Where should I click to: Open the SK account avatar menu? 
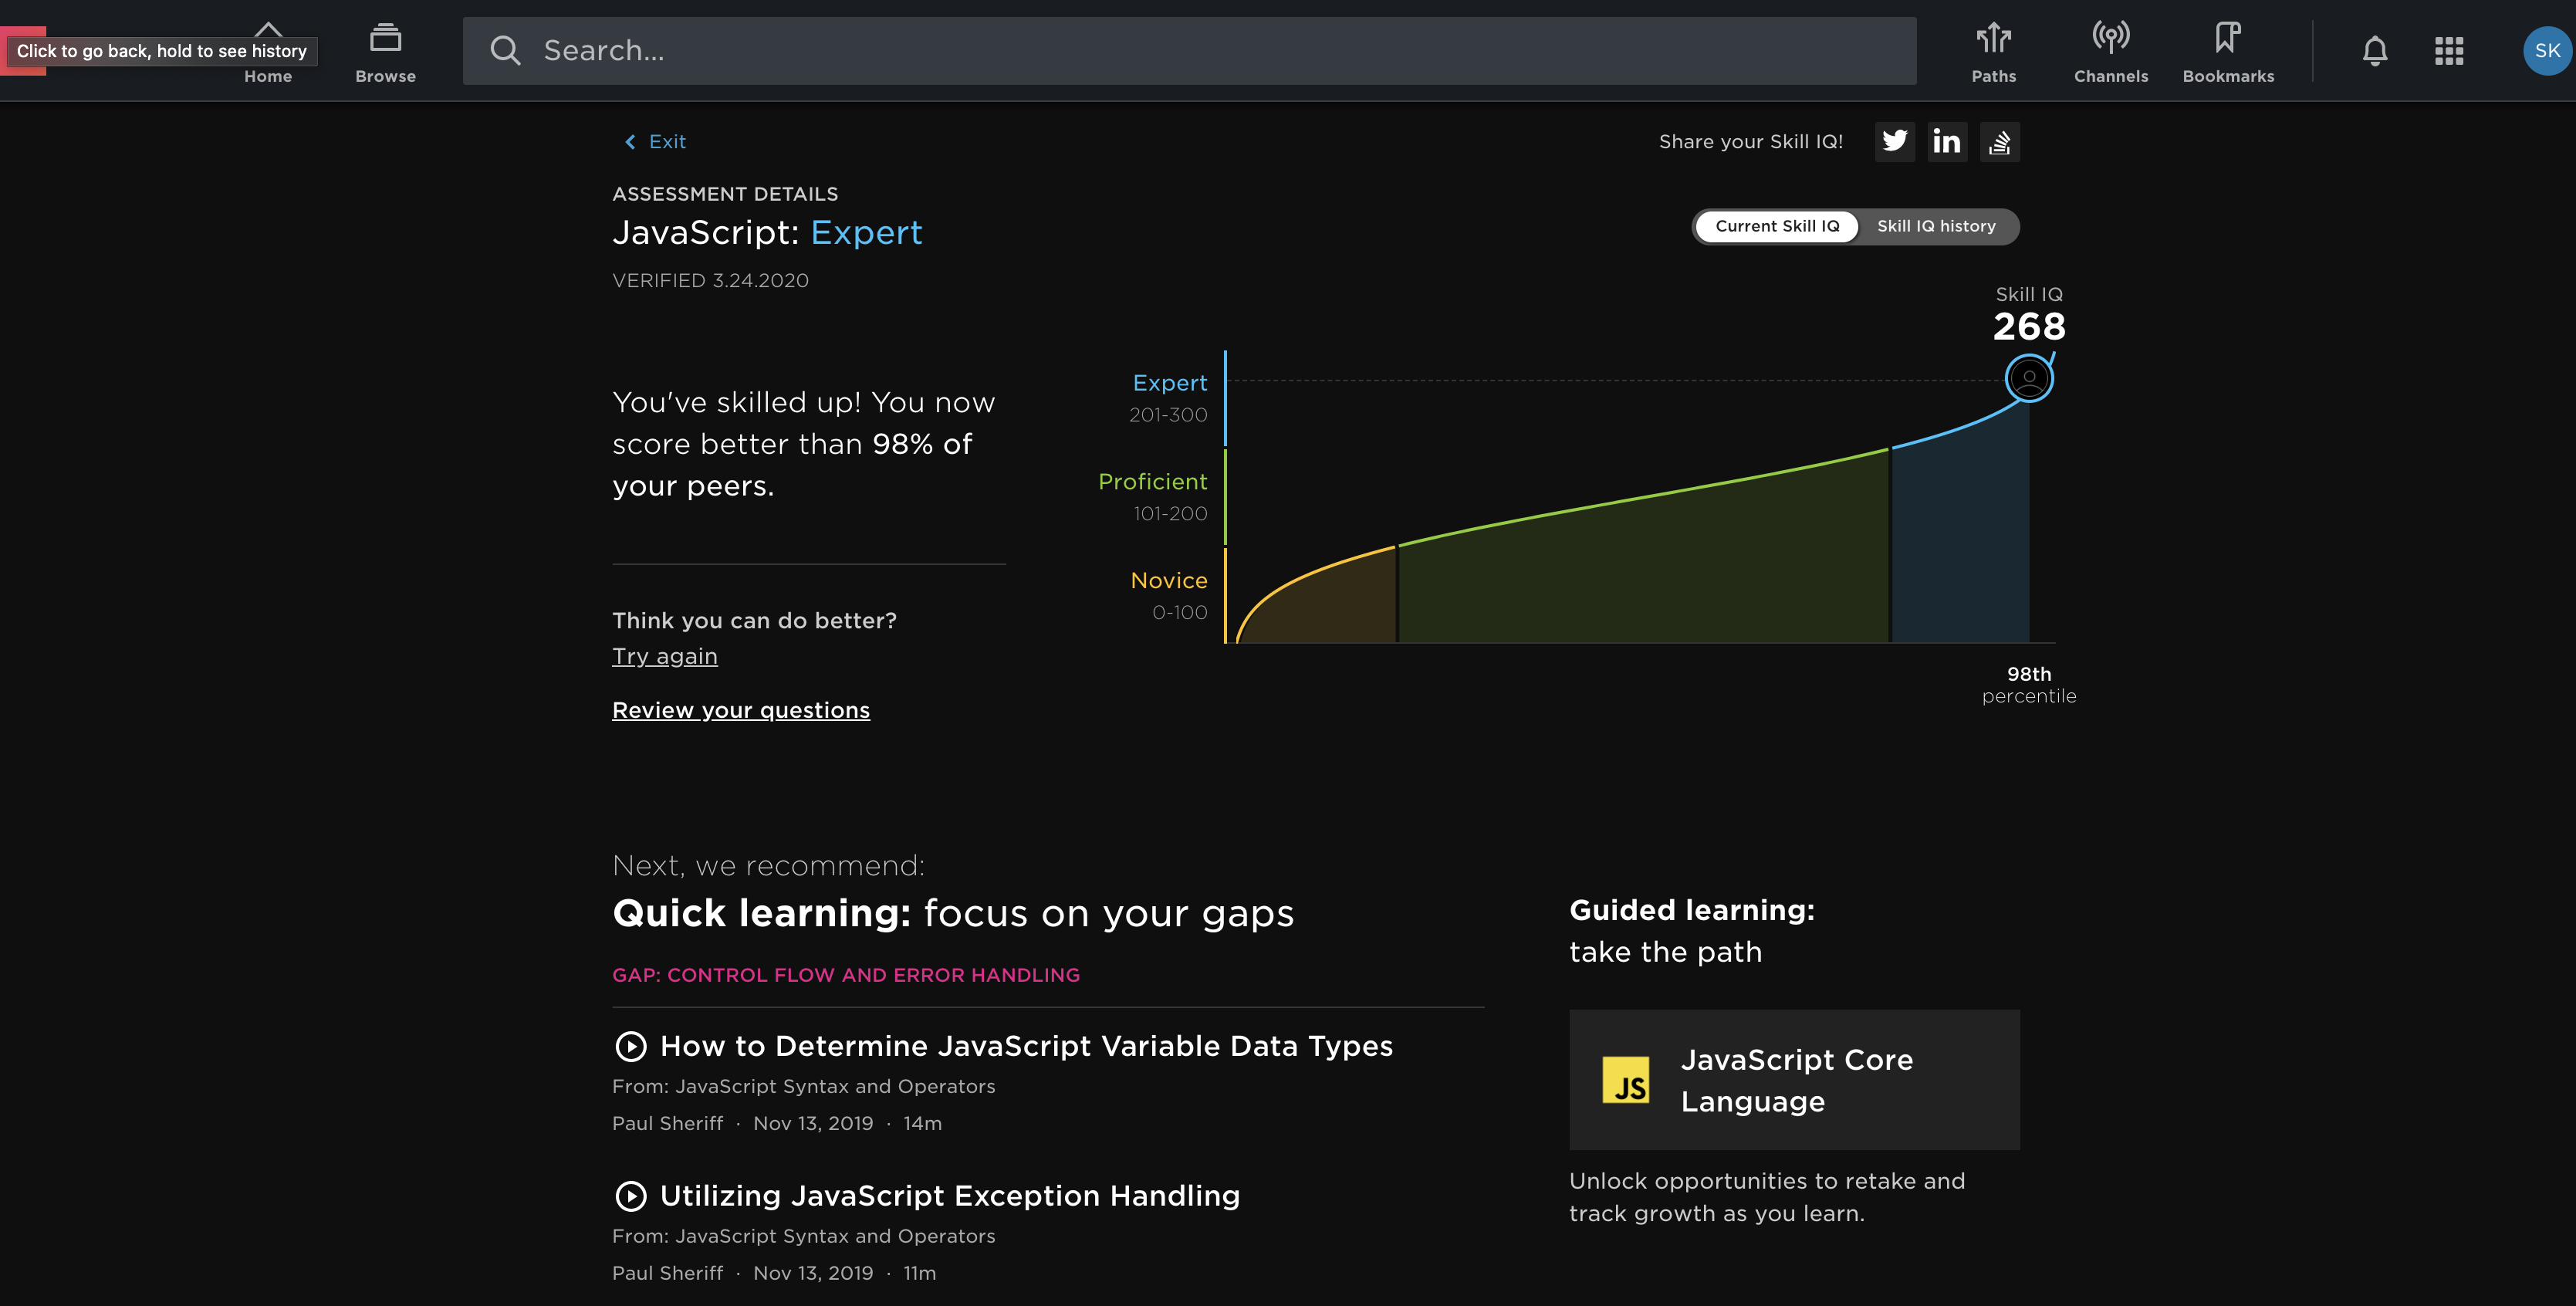(x=2546, y=51)
